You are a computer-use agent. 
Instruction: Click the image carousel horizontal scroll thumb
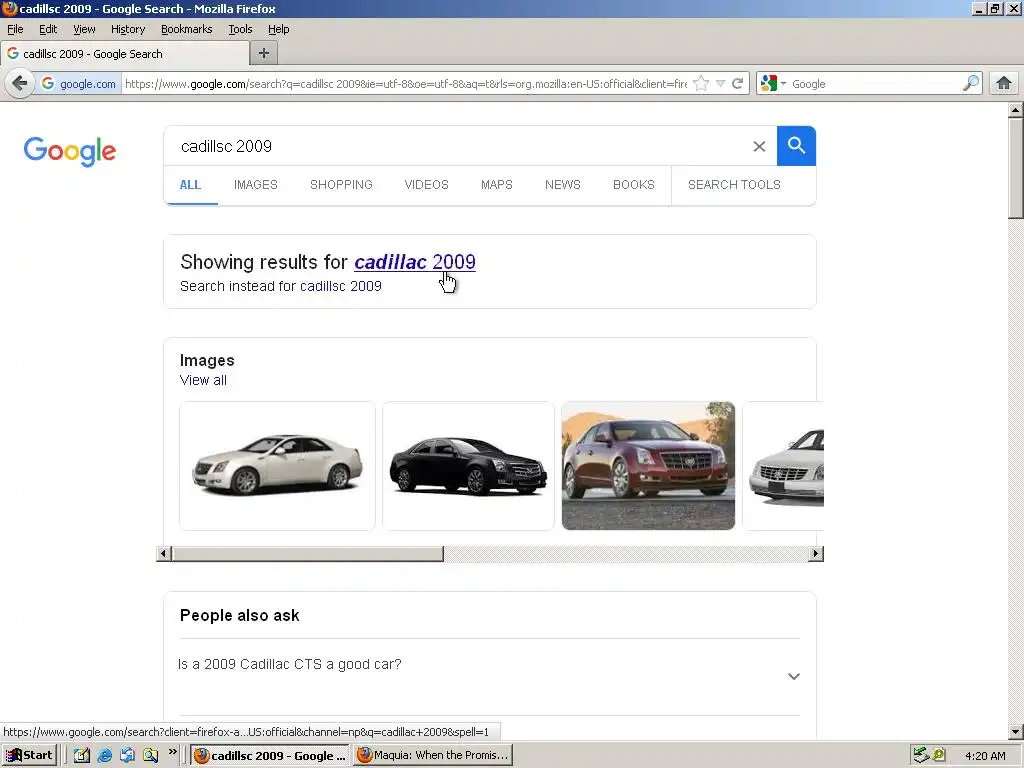(308, 554)
